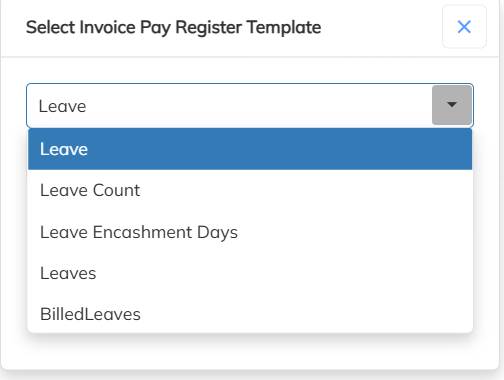The width and height of the screenshot is (504, 380).
Task: Select the highlighted Leave option
Action: click(250, 149)
